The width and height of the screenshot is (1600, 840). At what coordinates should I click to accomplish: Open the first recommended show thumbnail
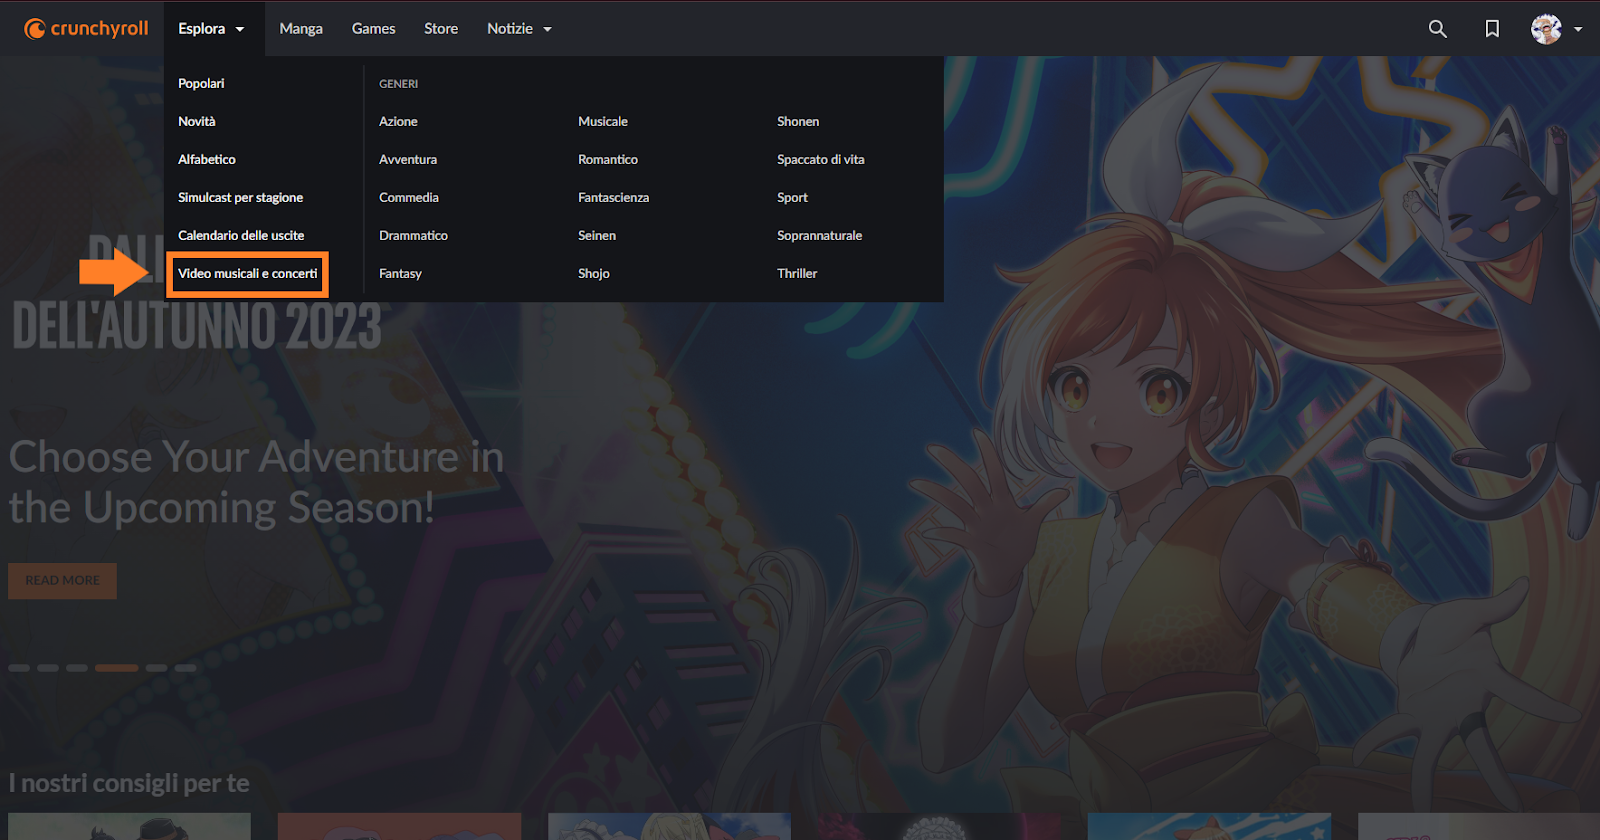coord(129,826)
